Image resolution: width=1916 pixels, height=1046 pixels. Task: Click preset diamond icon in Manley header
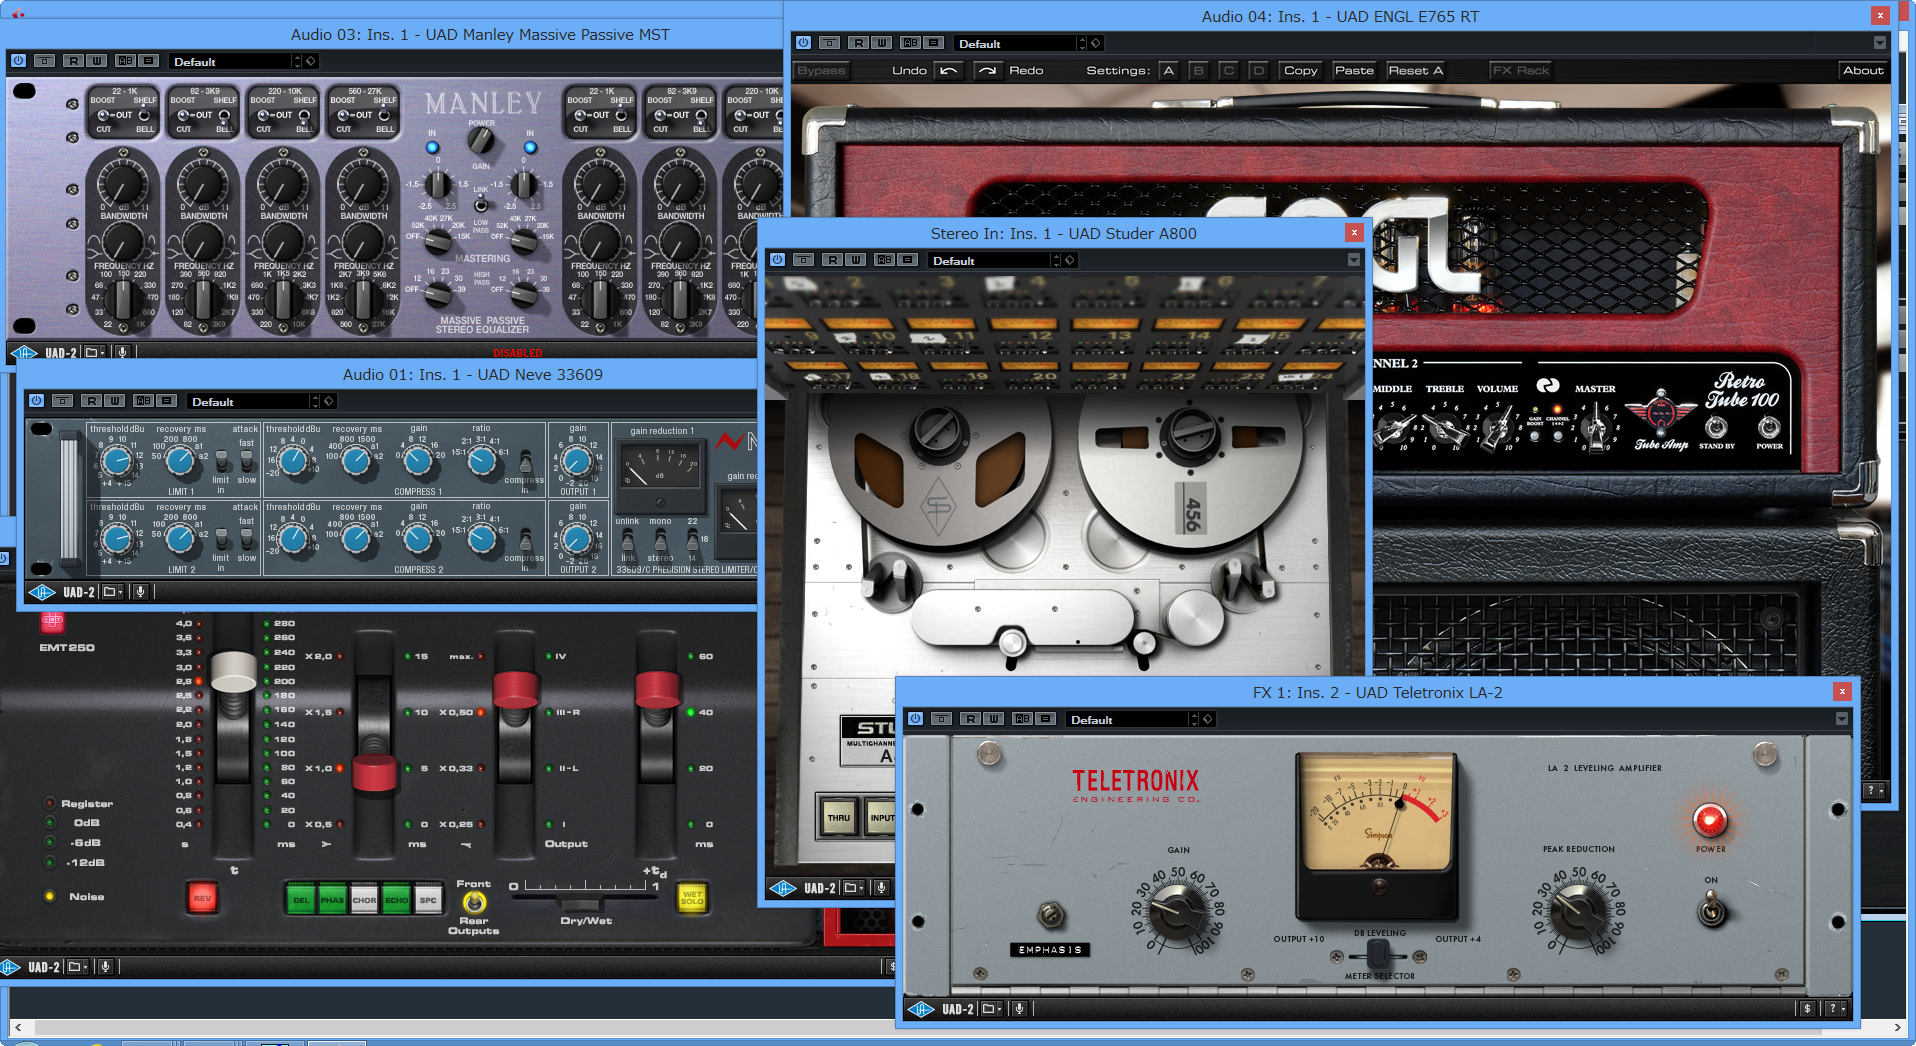coord(311,61)
